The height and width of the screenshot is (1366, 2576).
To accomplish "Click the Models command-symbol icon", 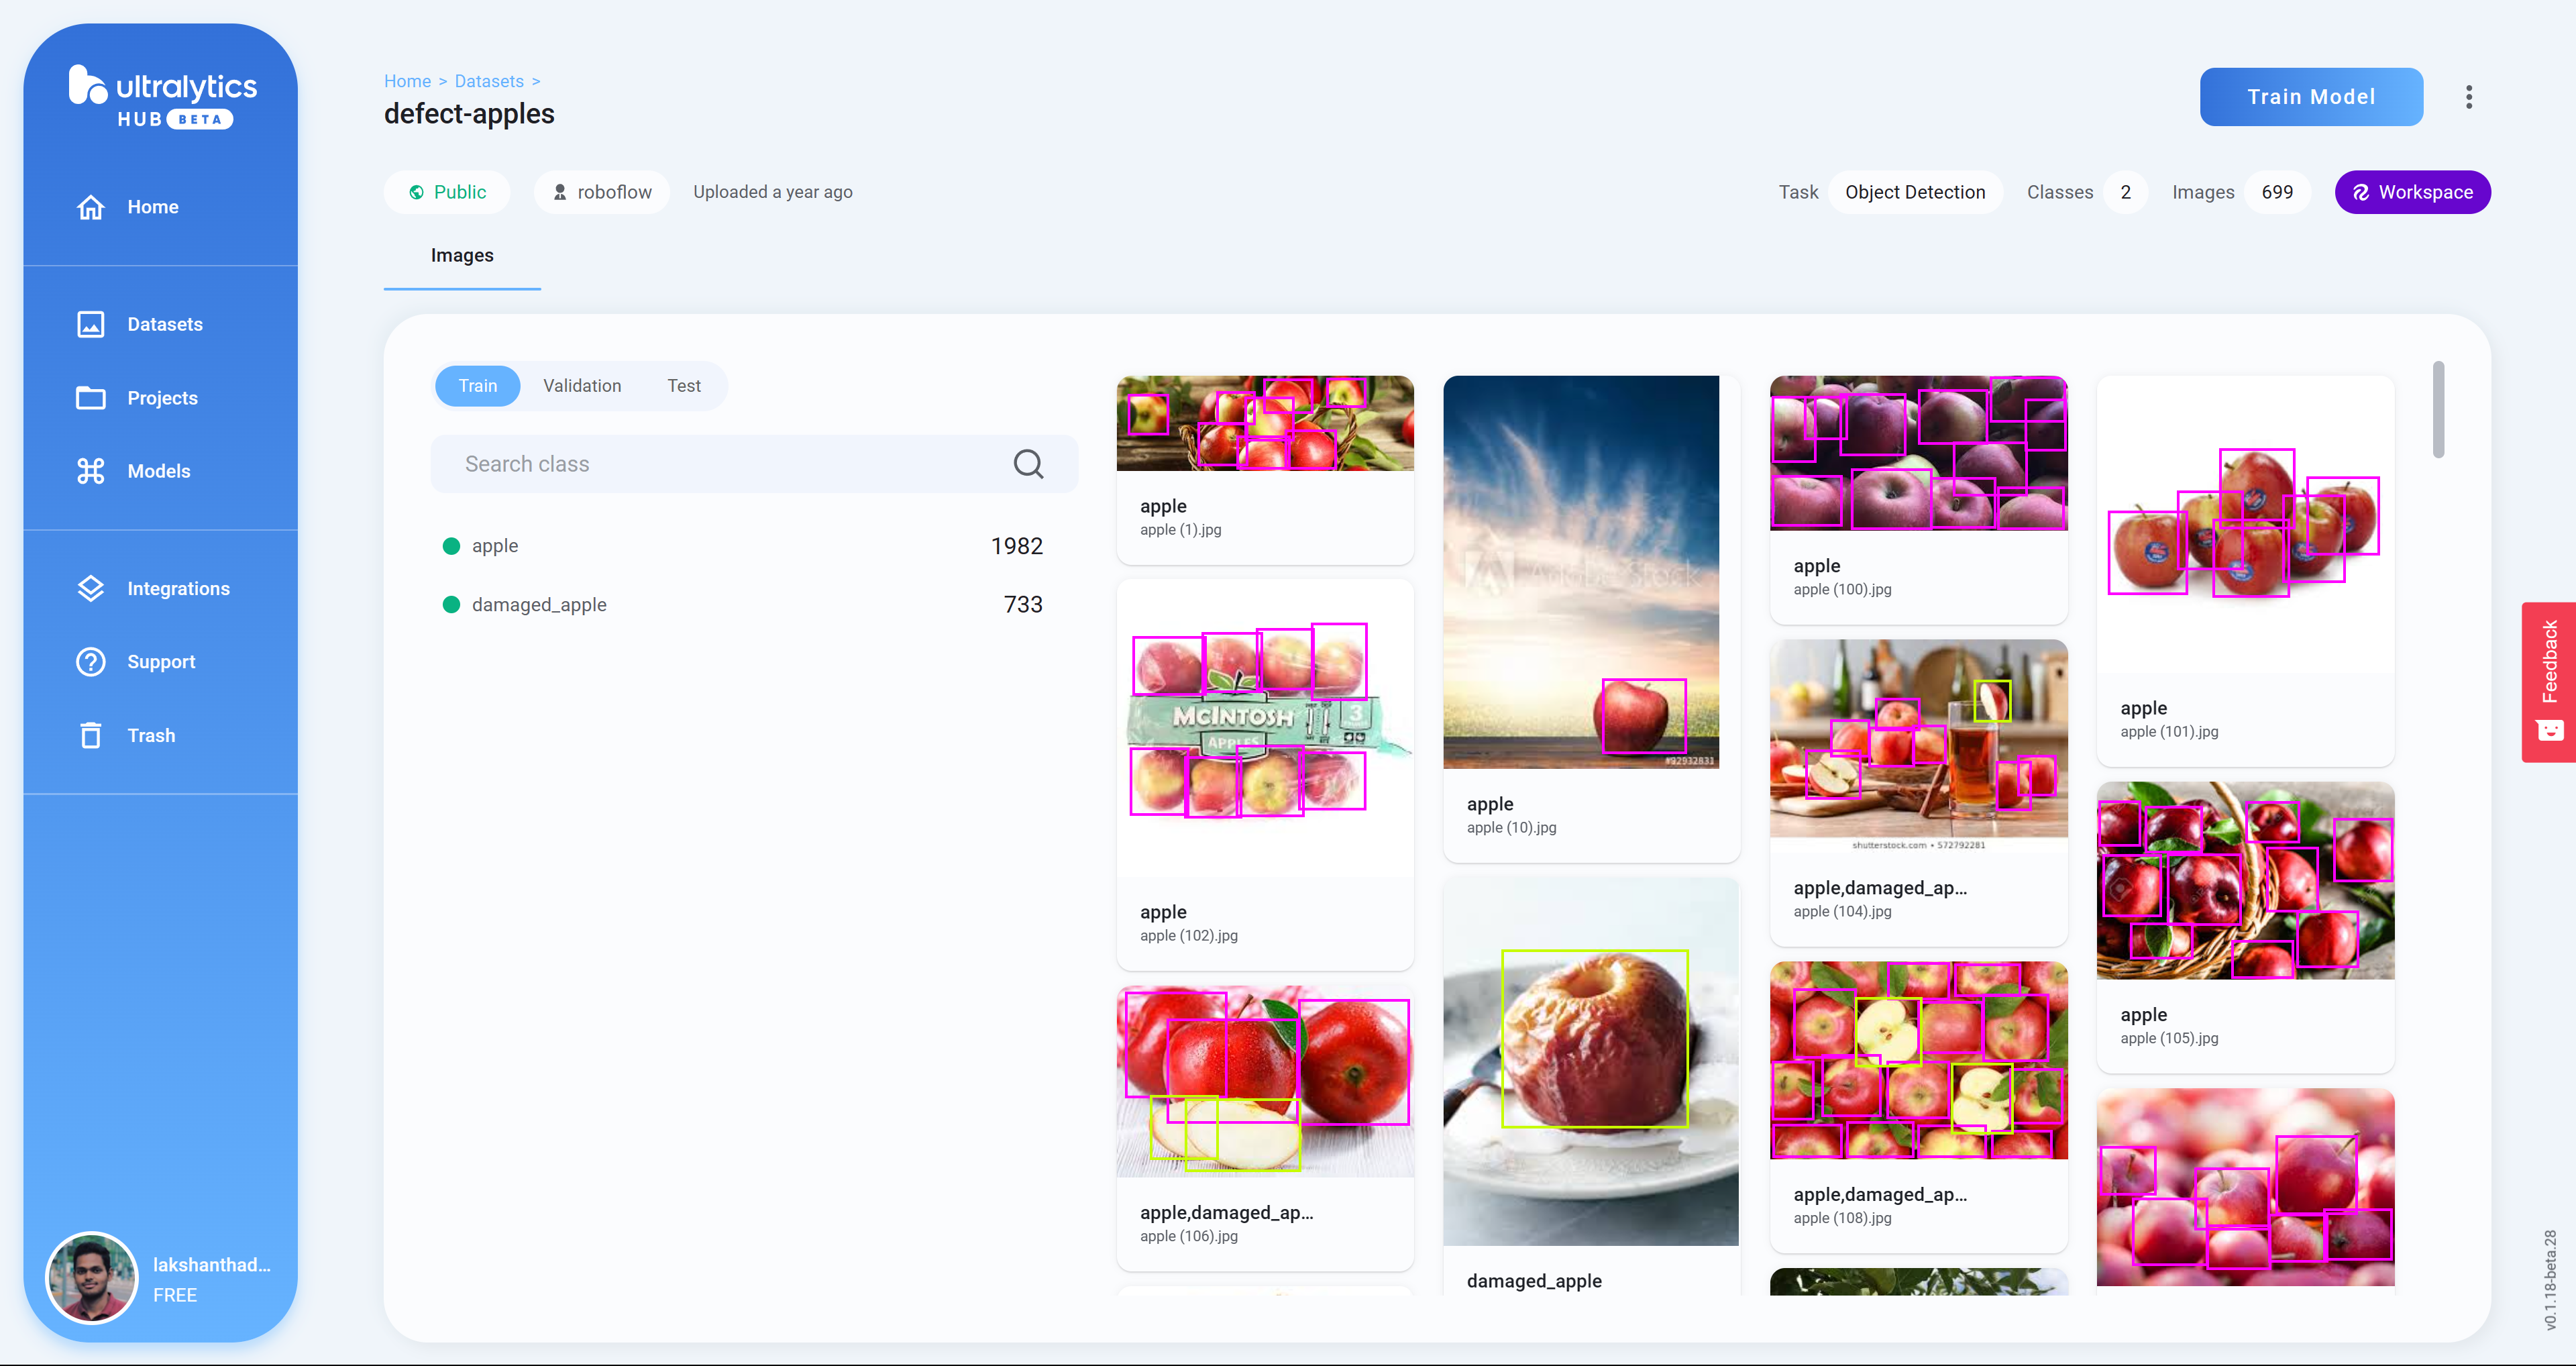I will pos(91,471).
